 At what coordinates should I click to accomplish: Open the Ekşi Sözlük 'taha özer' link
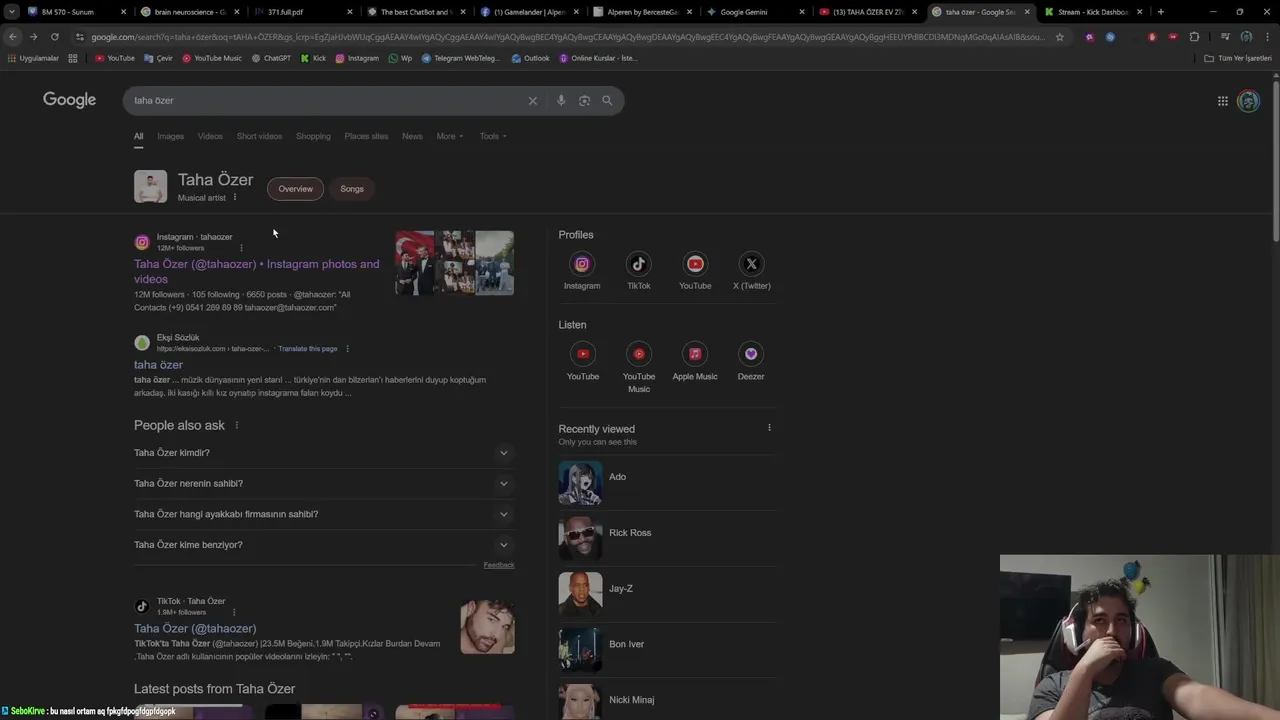(x=158, y=365)
